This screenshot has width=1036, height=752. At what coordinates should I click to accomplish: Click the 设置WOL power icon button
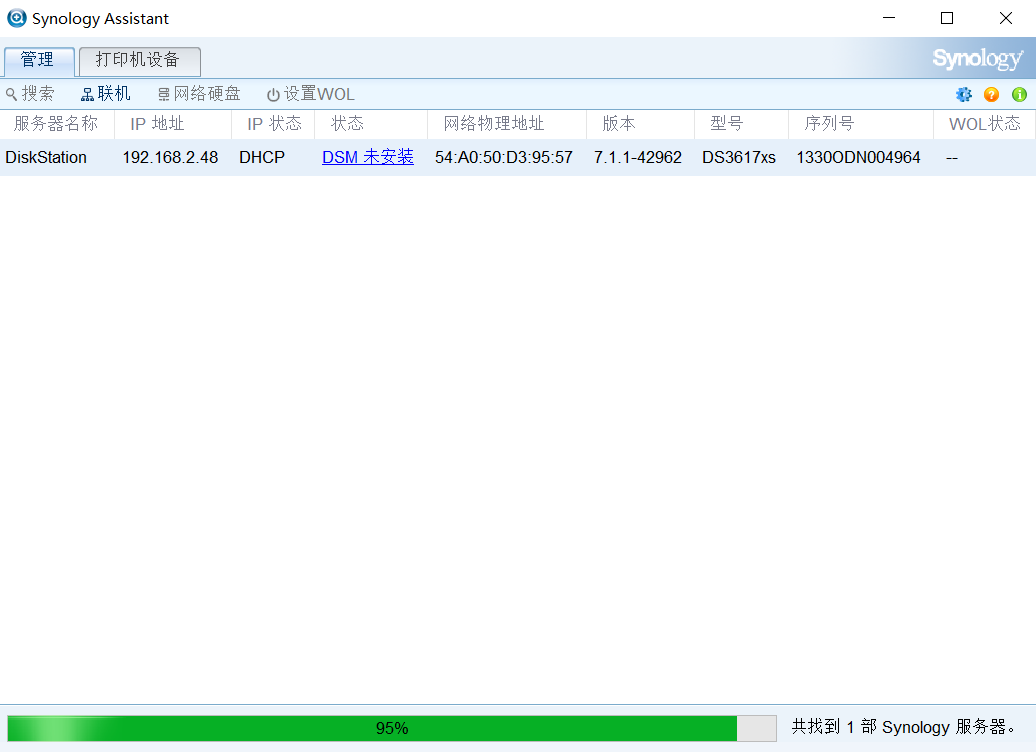click(x=273, y=95)
